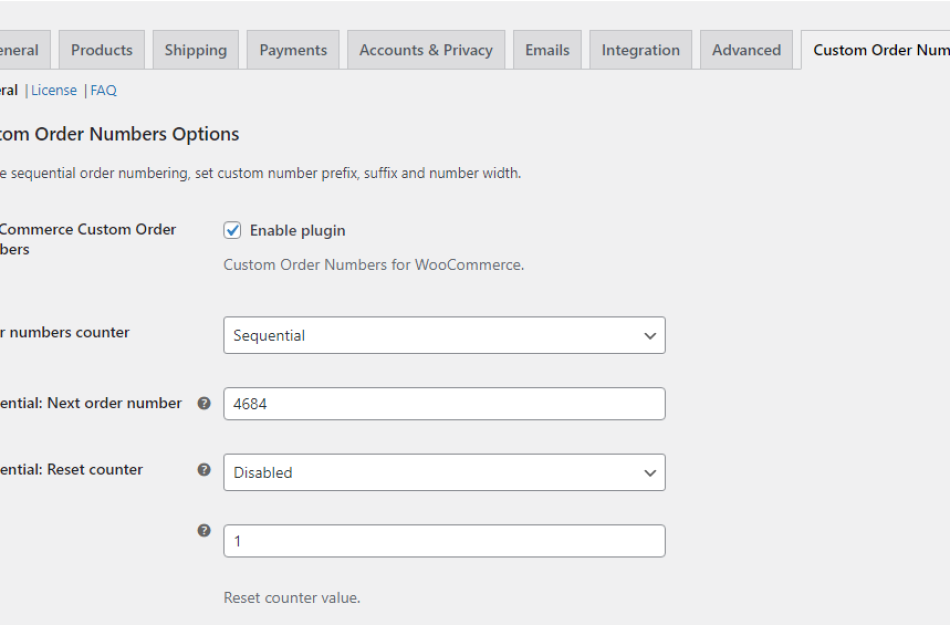The image size is (950, 625).
Task: Open the Integration tab
Action: [640, 49]
